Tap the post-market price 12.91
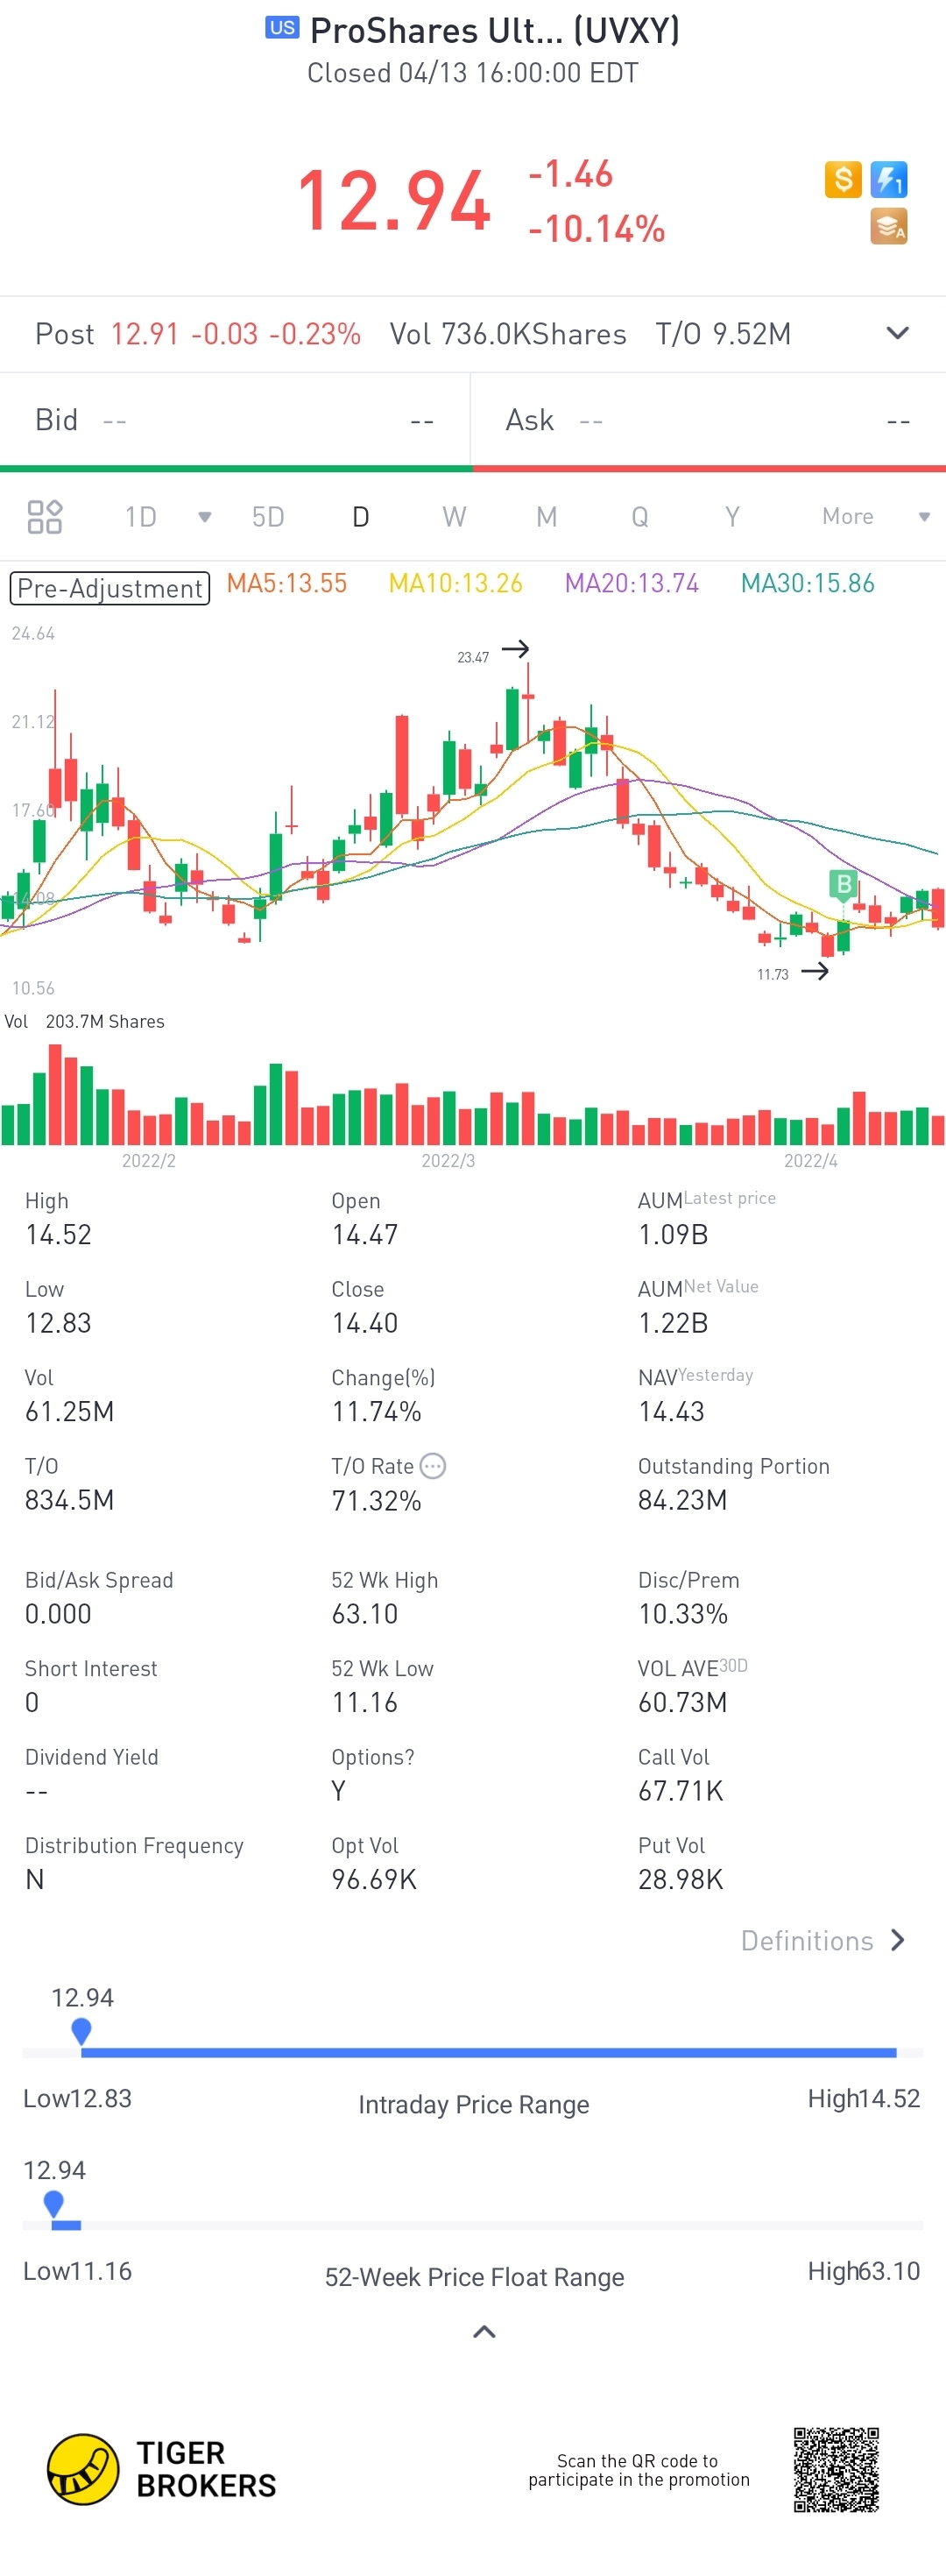 [145, 333]
